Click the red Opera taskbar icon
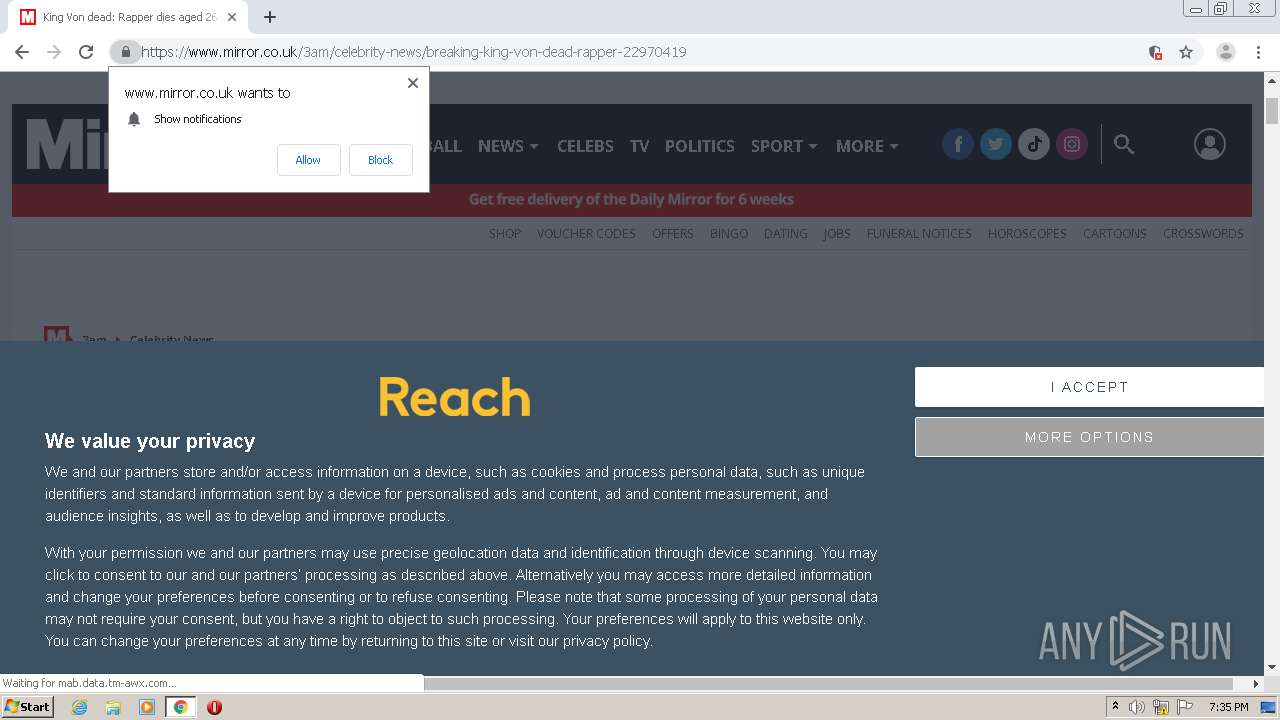Viewport: 1280px width, 720px height. coord(214,707)
